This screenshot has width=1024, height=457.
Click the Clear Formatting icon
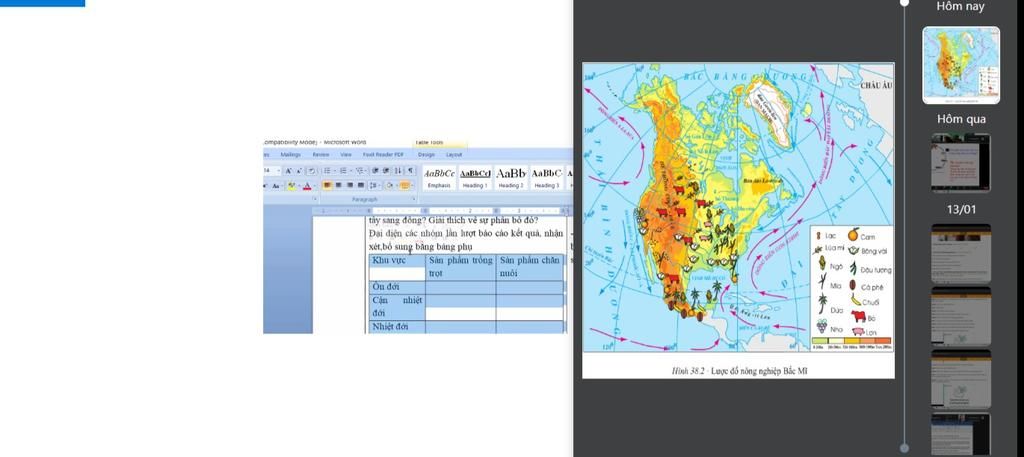(312, 171)
